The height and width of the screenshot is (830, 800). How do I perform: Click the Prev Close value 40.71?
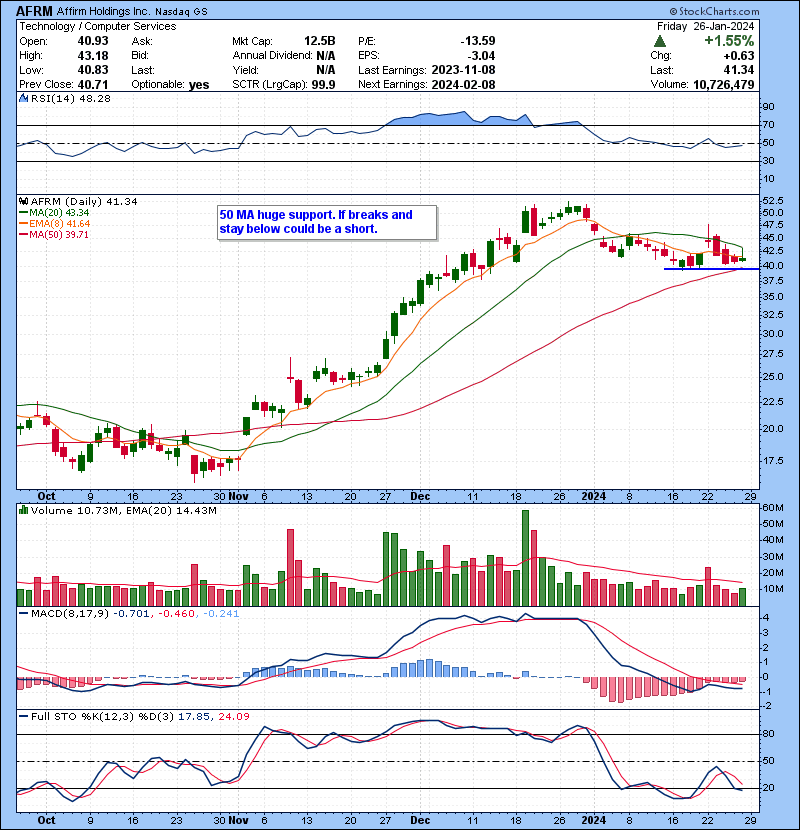click(93, 85)
